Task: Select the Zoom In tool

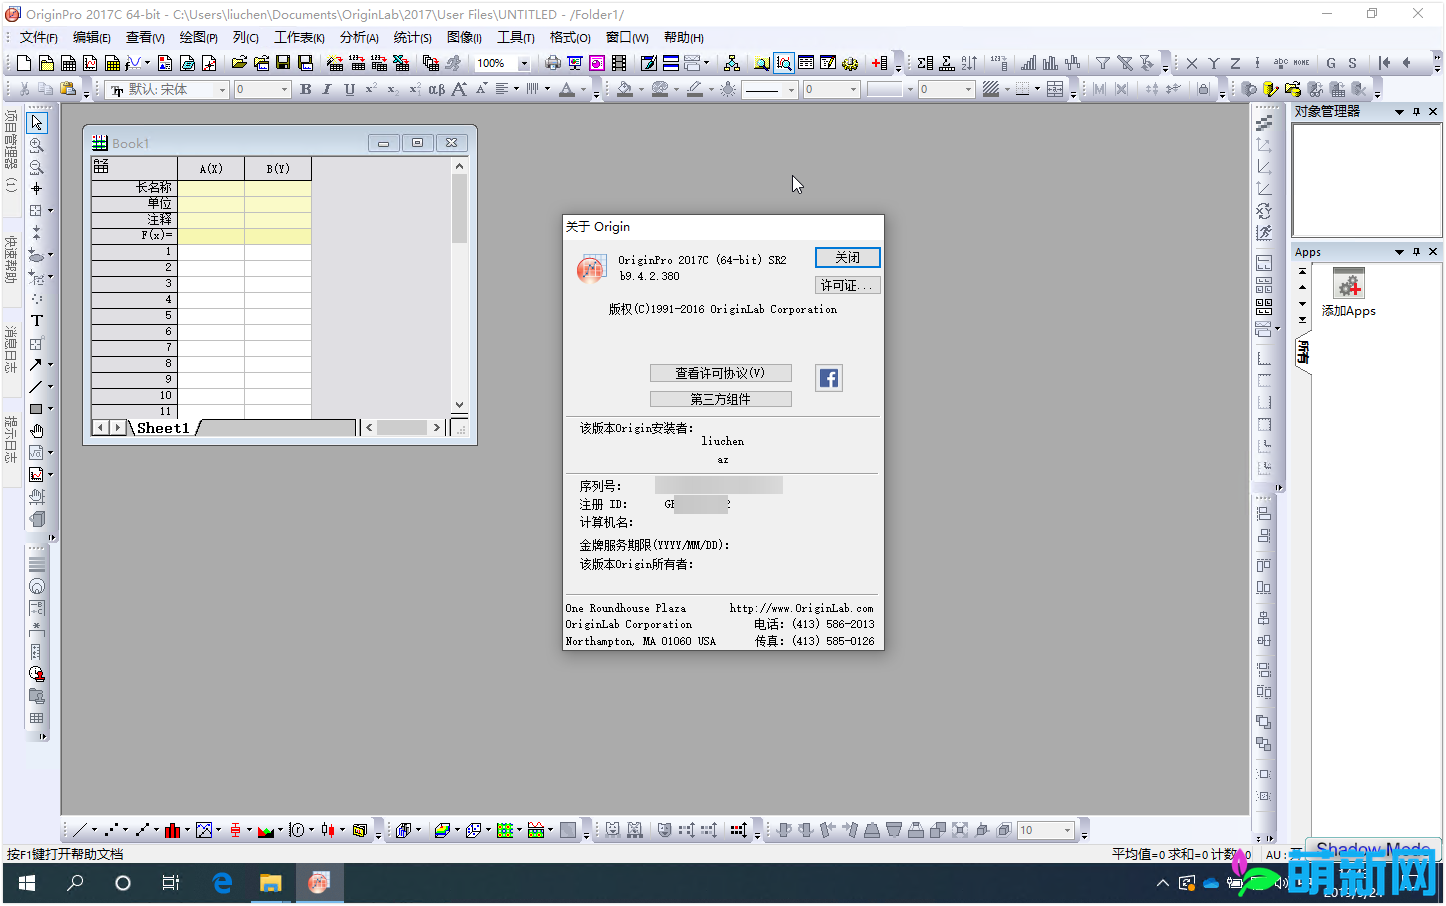Action: [37, 145]
